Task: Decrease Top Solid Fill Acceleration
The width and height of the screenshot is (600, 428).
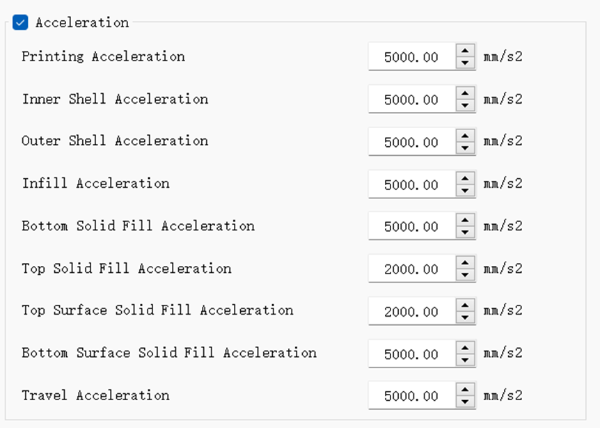Action: click(x=465, y=275)
